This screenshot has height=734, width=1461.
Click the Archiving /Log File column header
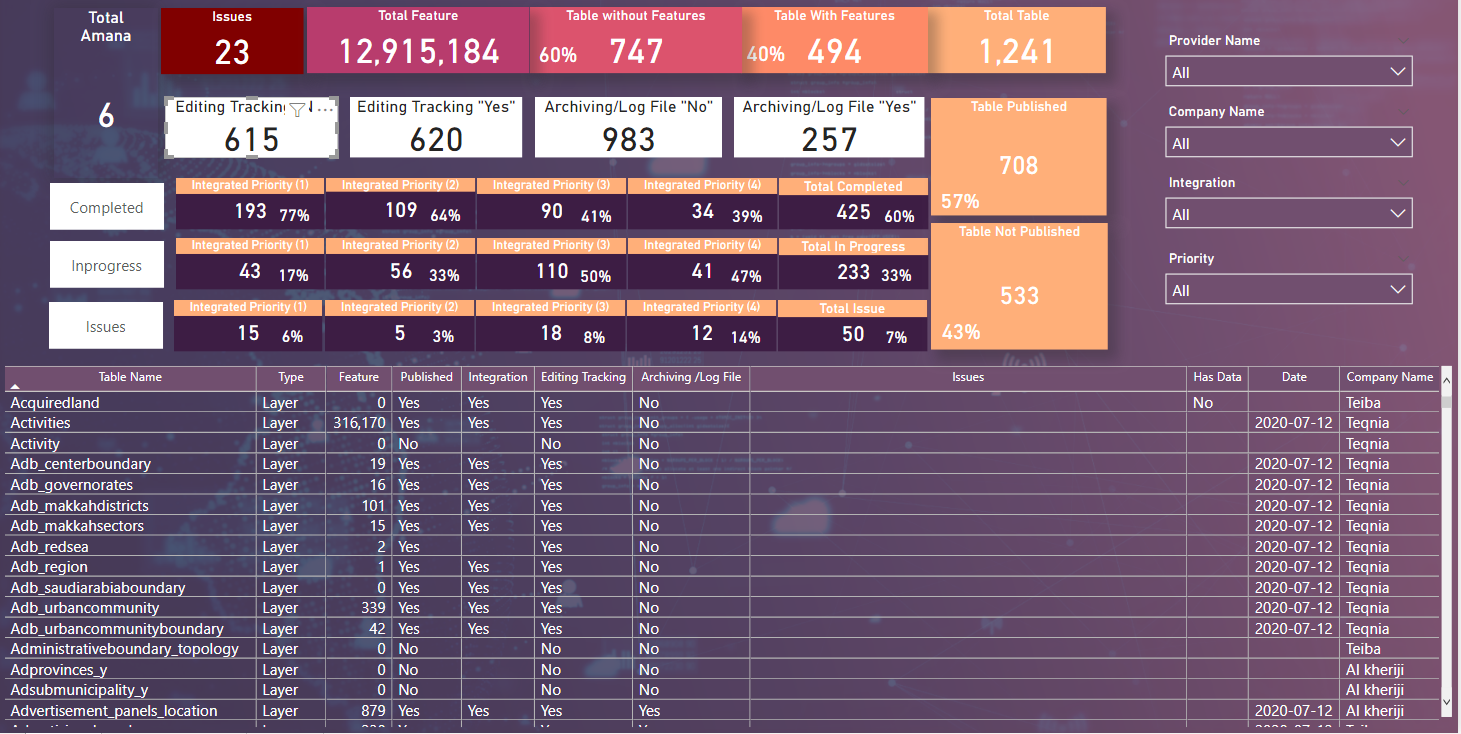(x=692, y=377)
